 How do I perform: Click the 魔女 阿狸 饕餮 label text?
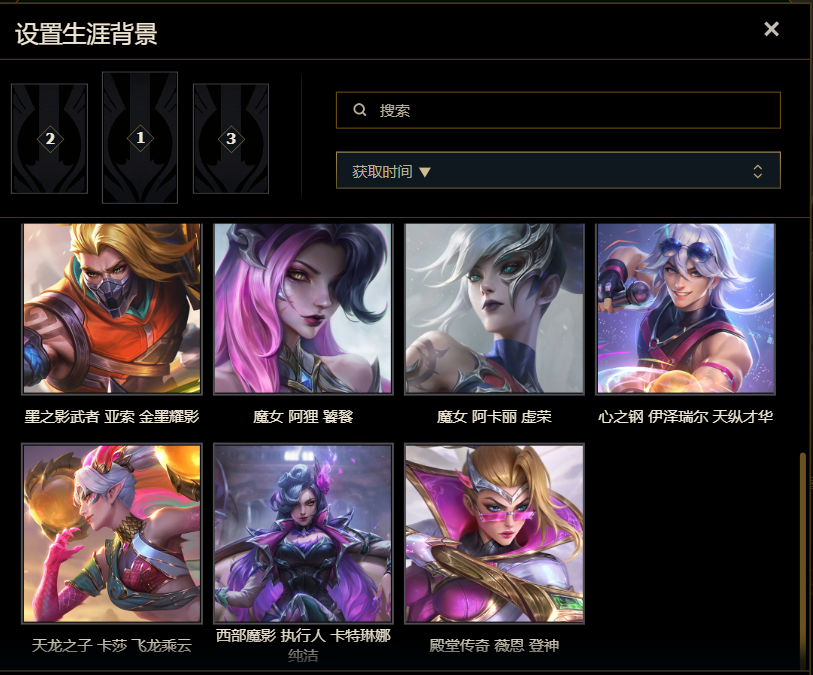[x=303, y=416]
